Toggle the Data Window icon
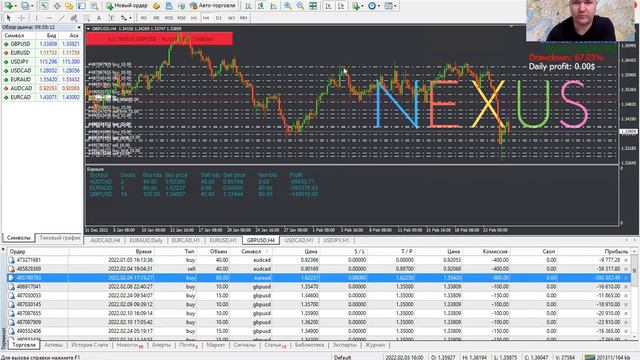 pyautogui.click(x=57, y=6)
